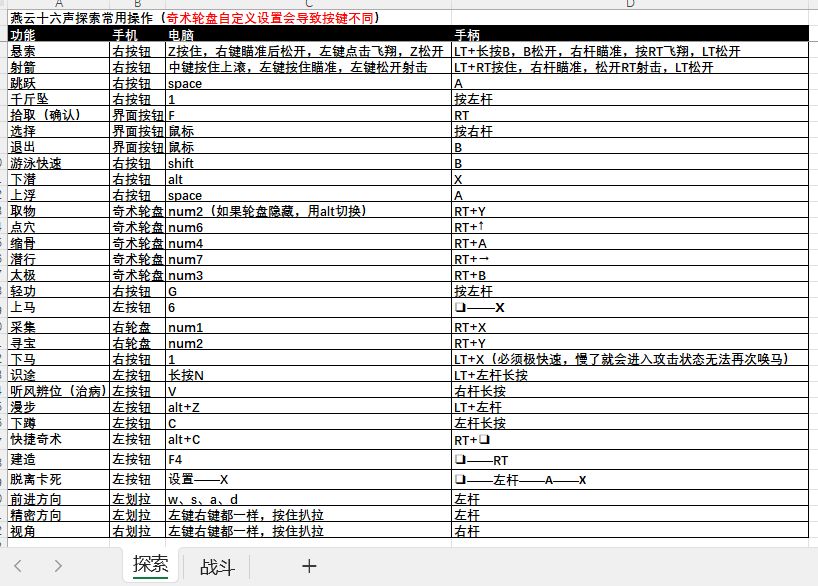818x586 pixels.
Task: Click cell 中键按住上滚，左键按住瞄准
Action: click(x=308, y=67)
